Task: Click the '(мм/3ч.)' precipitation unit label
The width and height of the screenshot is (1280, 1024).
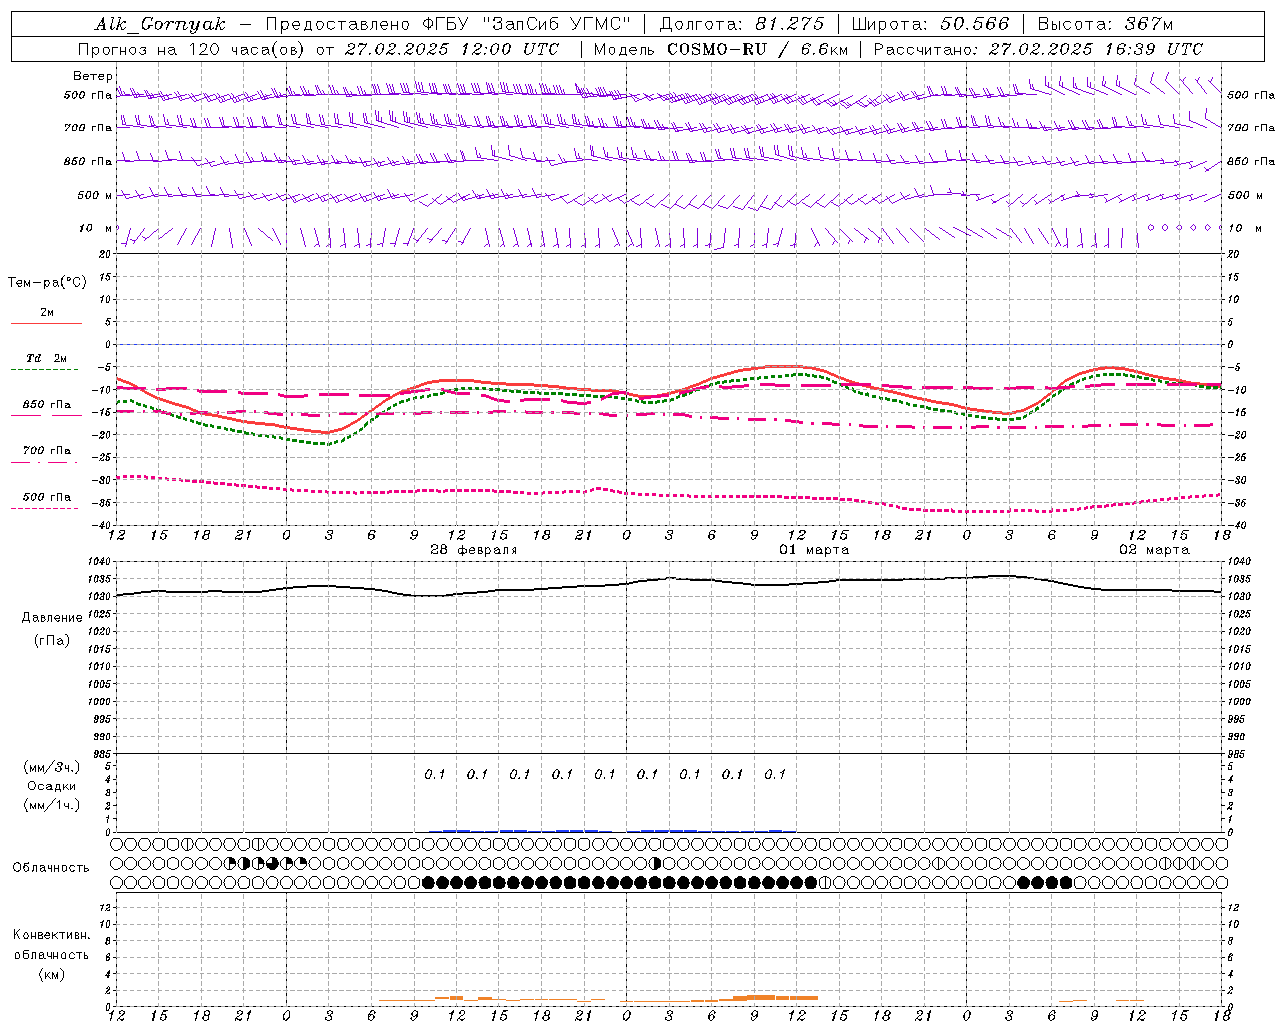Action: coord(52,767)
